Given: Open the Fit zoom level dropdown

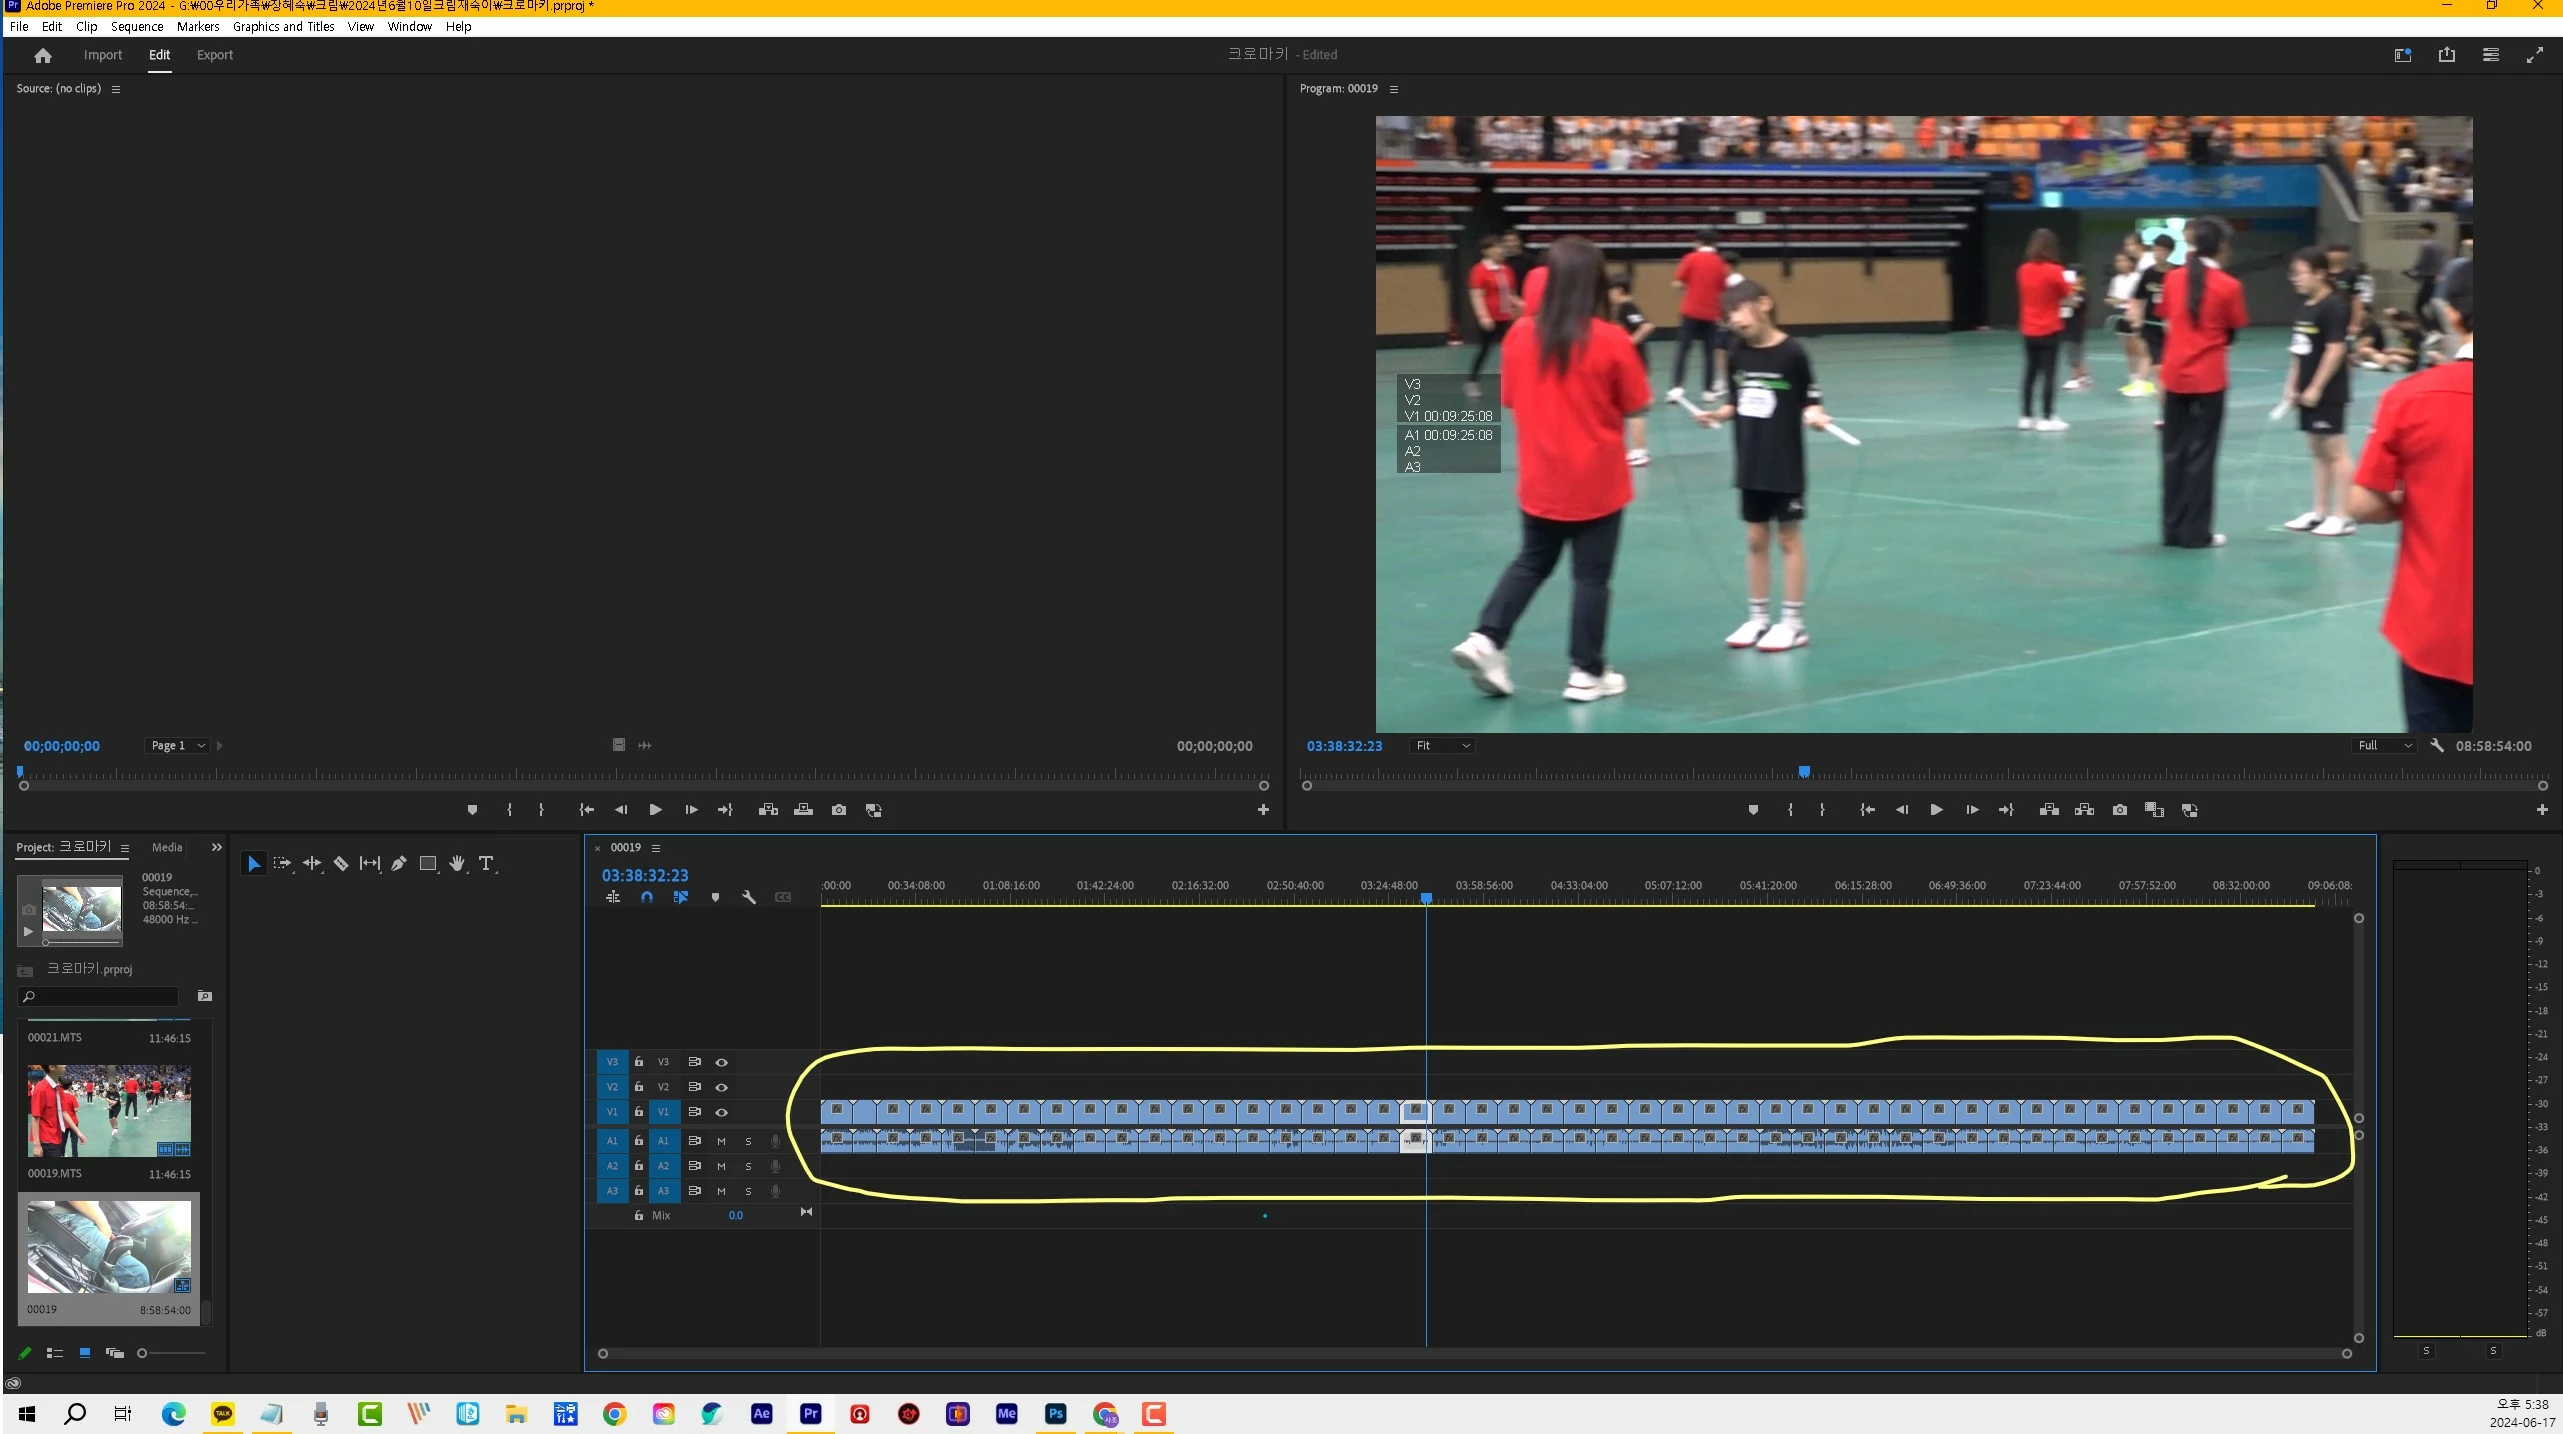Looking at the screenshot, I should pyautogui.click(x=1442, y=746).
